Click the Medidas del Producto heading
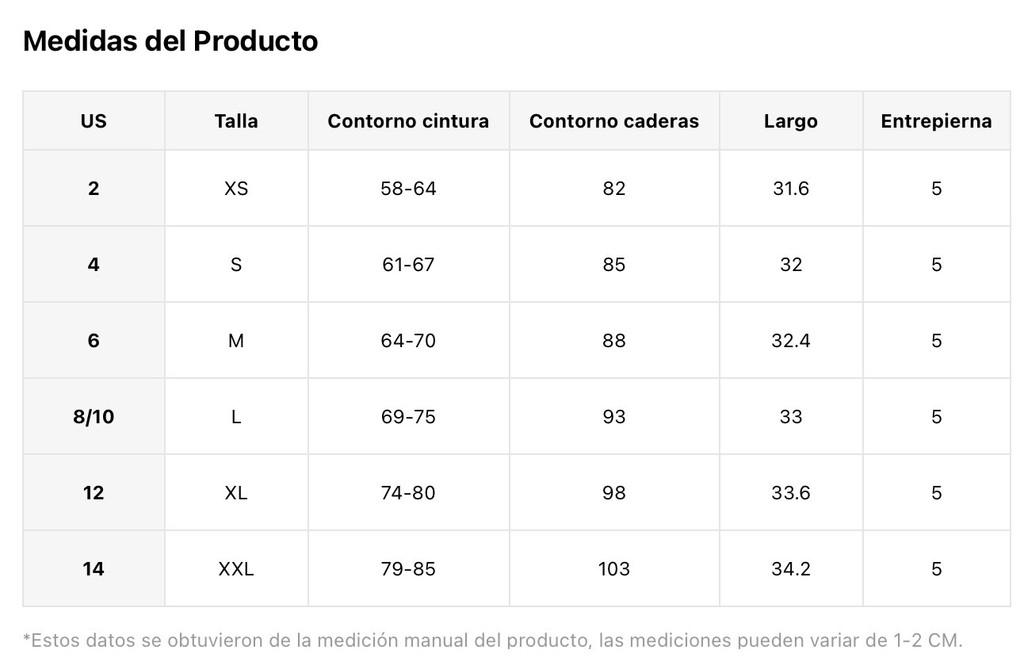 pyautogui.click(x=170, y=41)
